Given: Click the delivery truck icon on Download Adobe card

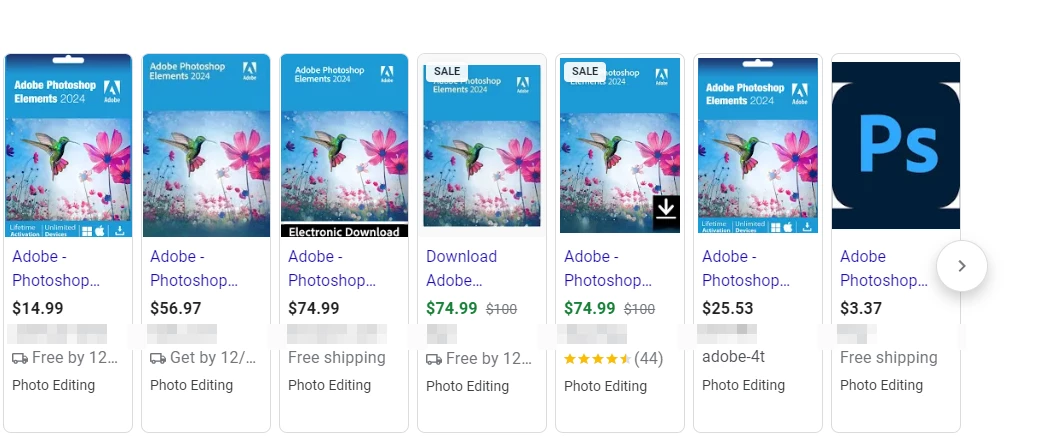Looking at the screenshot, I should tap(434, 360).
